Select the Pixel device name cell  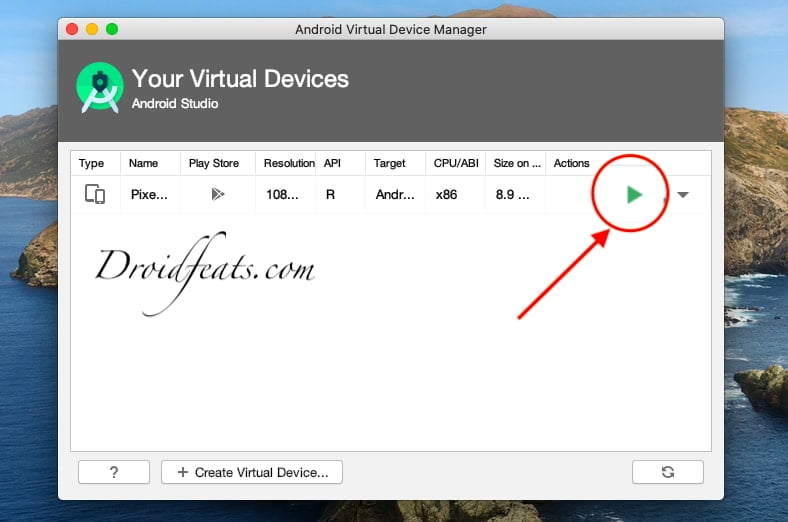(150, 195)
